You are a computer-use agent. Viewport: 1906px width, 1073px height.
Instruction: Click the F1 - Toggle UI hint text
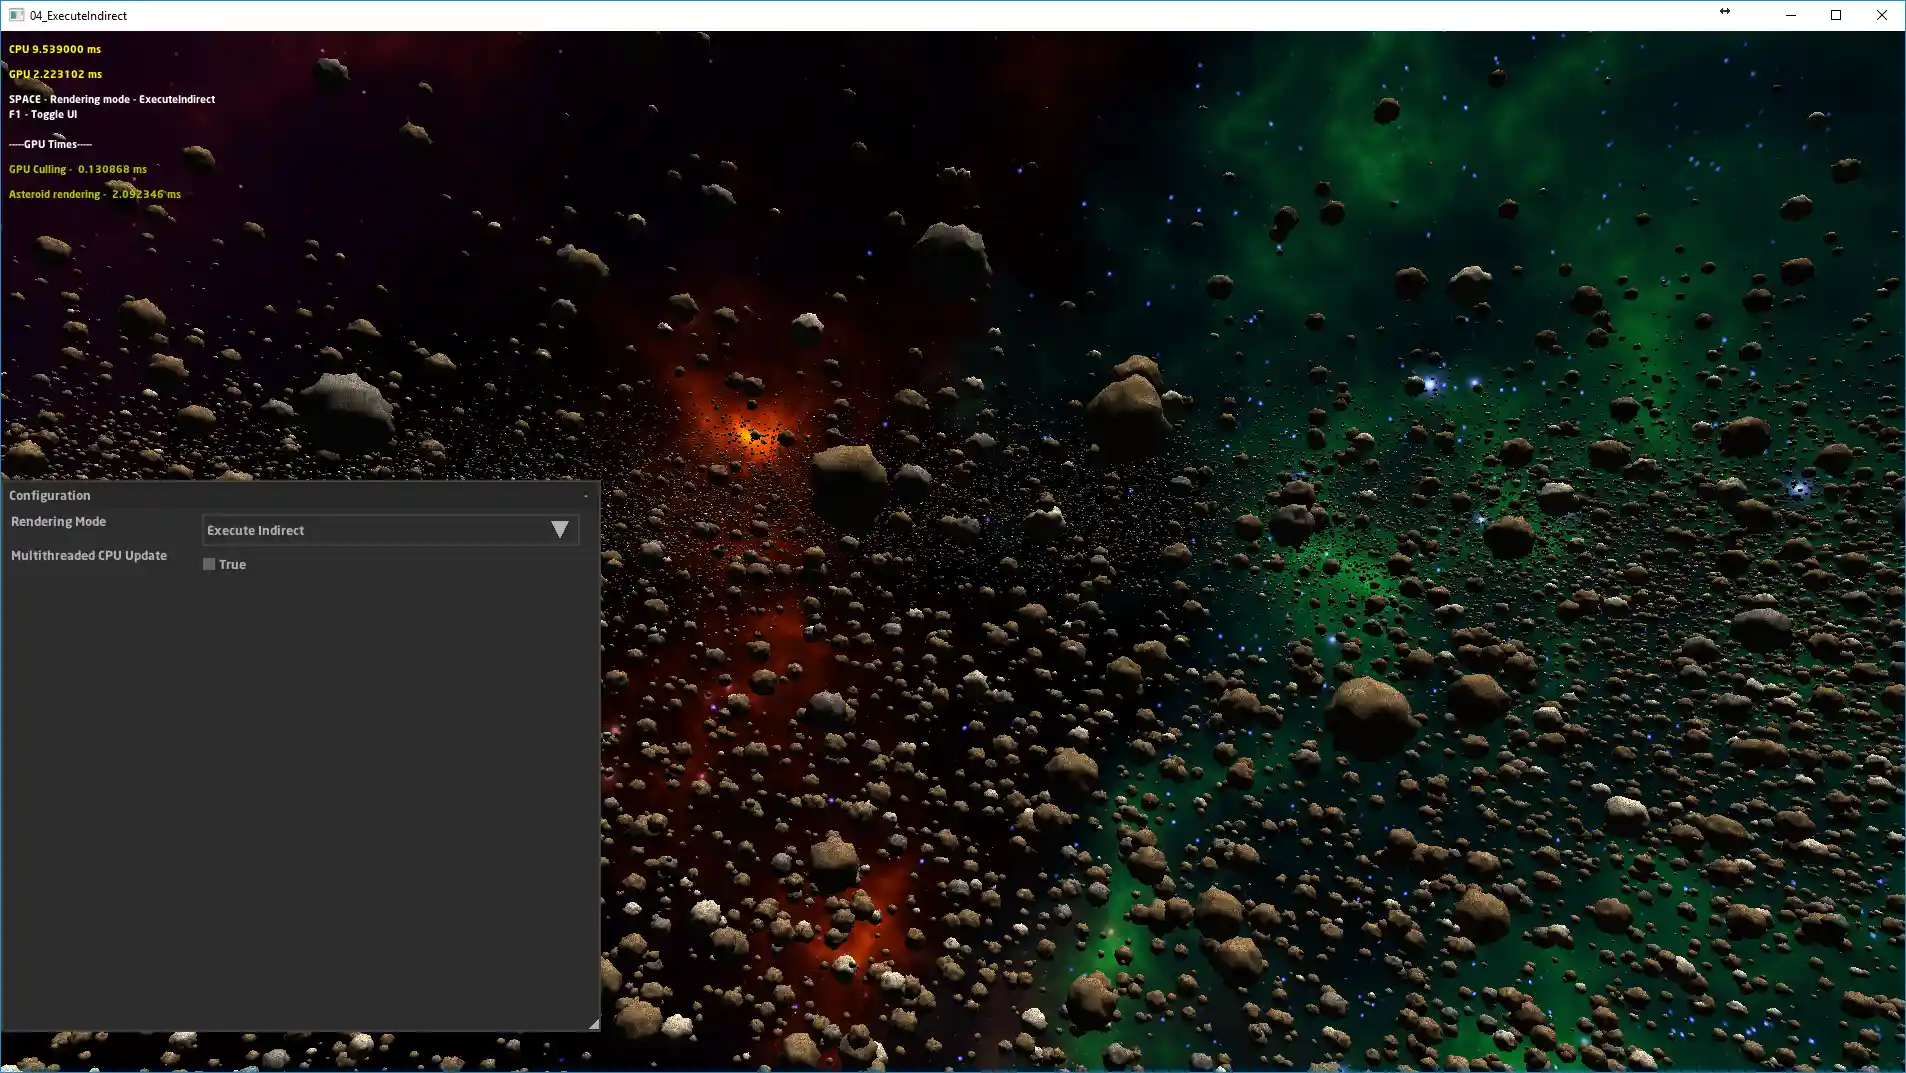(43, 115)
